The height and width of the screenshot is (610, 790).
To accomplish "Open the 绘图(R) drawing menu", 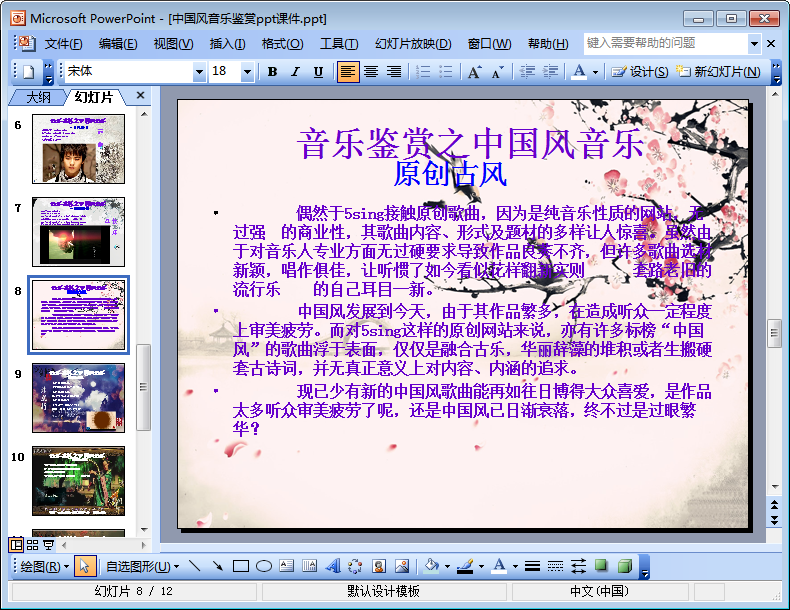I will [44, 567].
